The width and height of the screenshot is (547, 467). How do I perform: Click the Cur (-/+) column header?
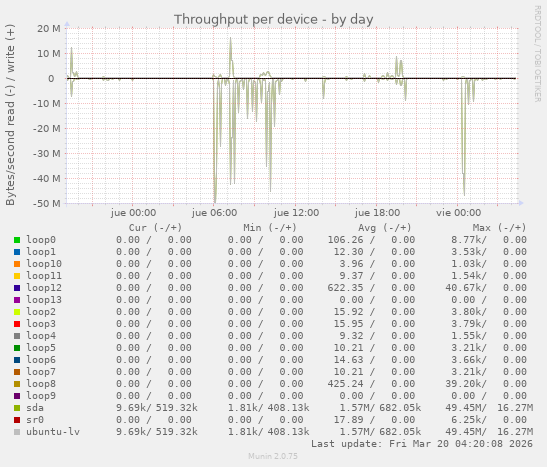tap(156, 228)
